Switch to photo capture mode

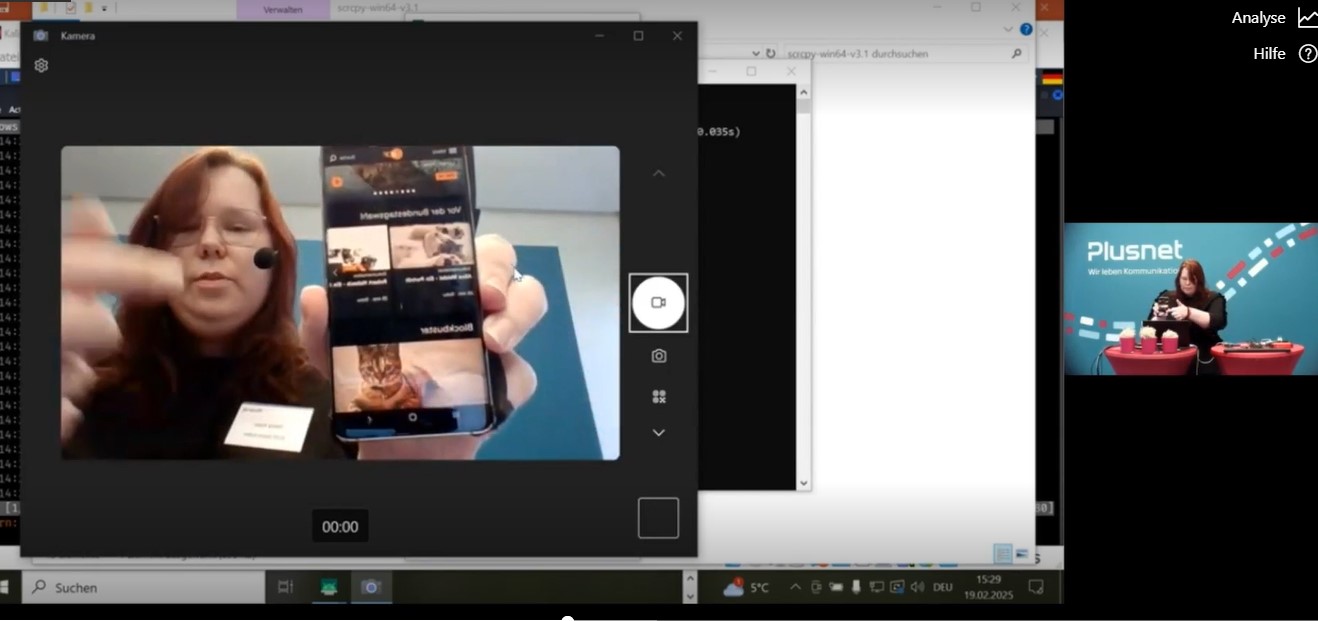pyautogui.click(x=658, y=356)
